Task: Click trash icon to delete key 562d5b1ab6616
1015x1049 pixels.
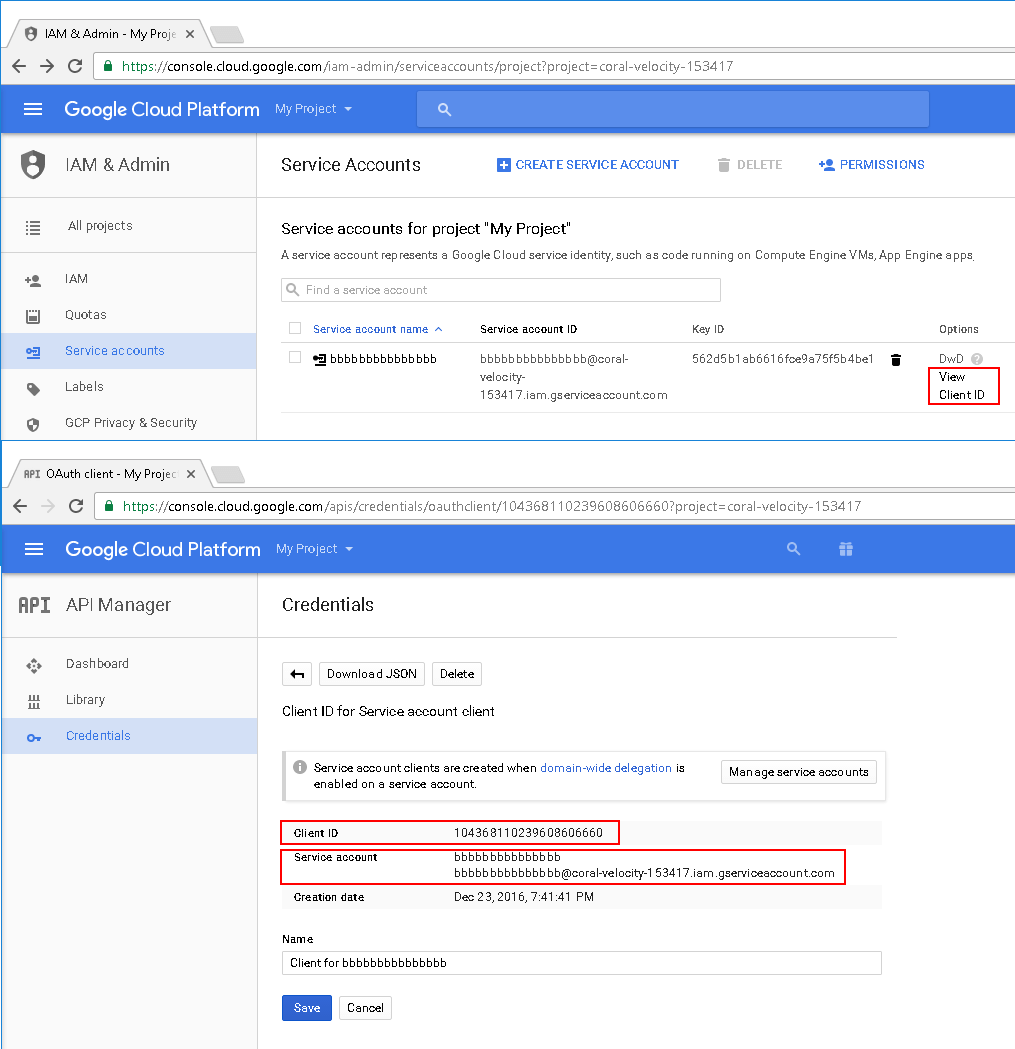Action: click(x=896, y=360)
